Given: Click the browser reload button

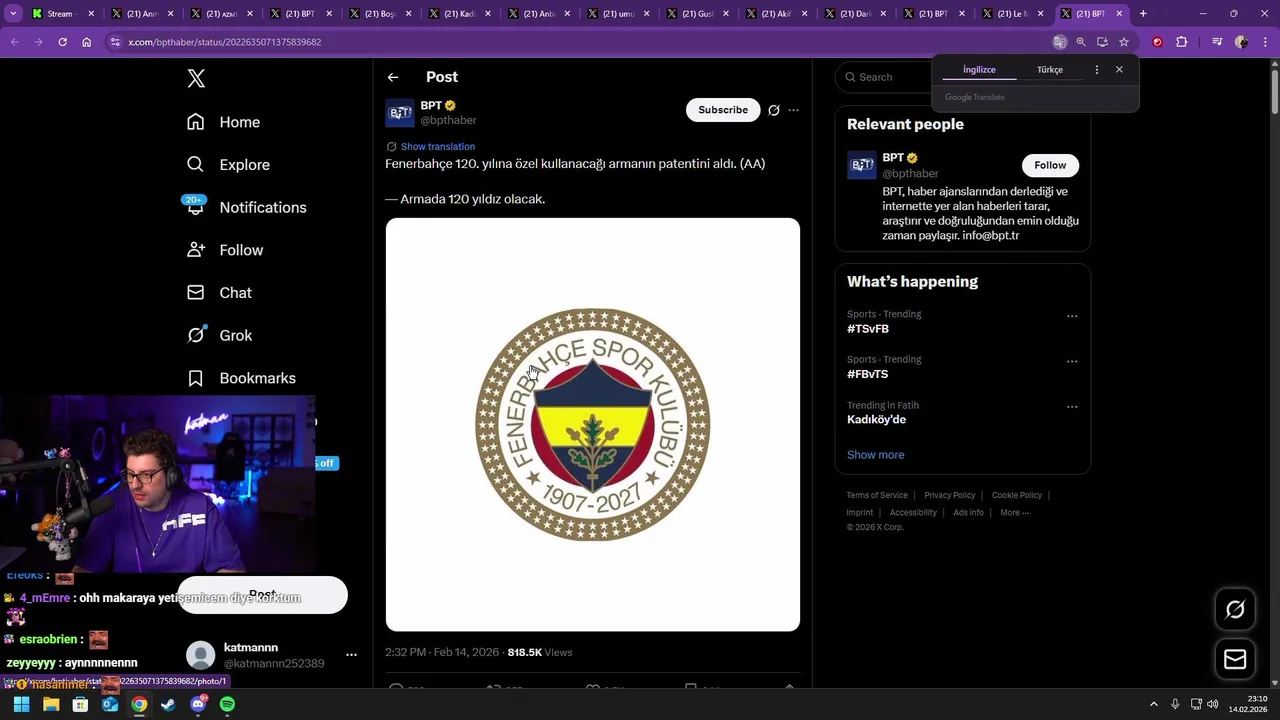Looking at the screenshot, I should pyautogui.click(x=62, y=42).
